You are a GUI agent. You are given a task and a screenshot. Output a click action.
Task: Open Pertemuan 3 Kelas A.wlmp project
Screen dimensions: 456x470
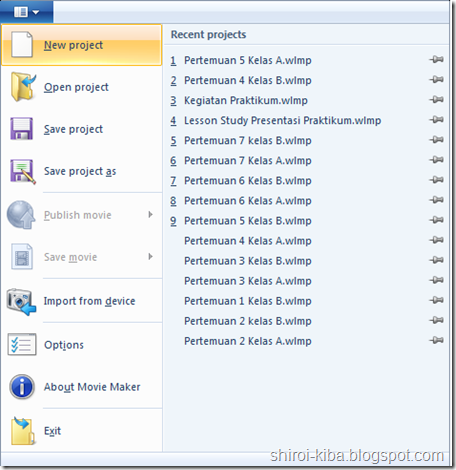[248, 281]
